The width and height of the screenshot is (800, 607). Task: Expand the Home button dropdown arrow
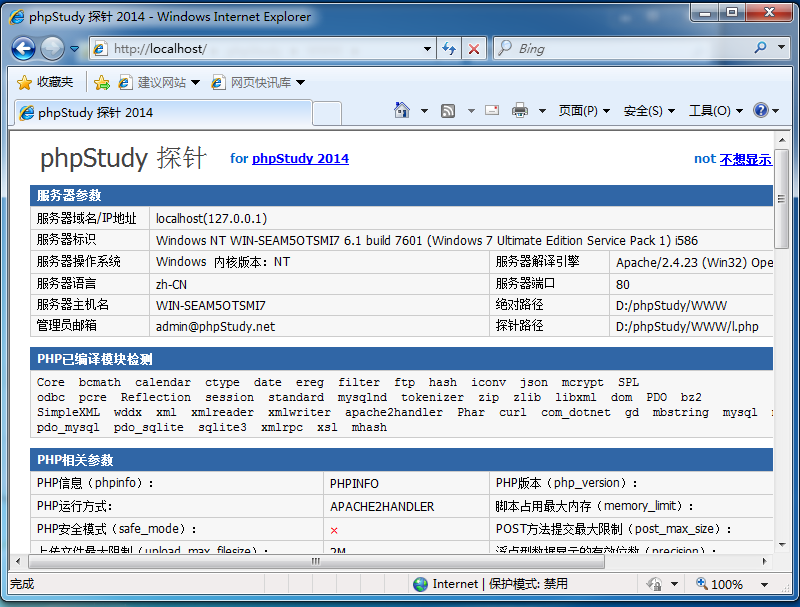tap(424, 111)
